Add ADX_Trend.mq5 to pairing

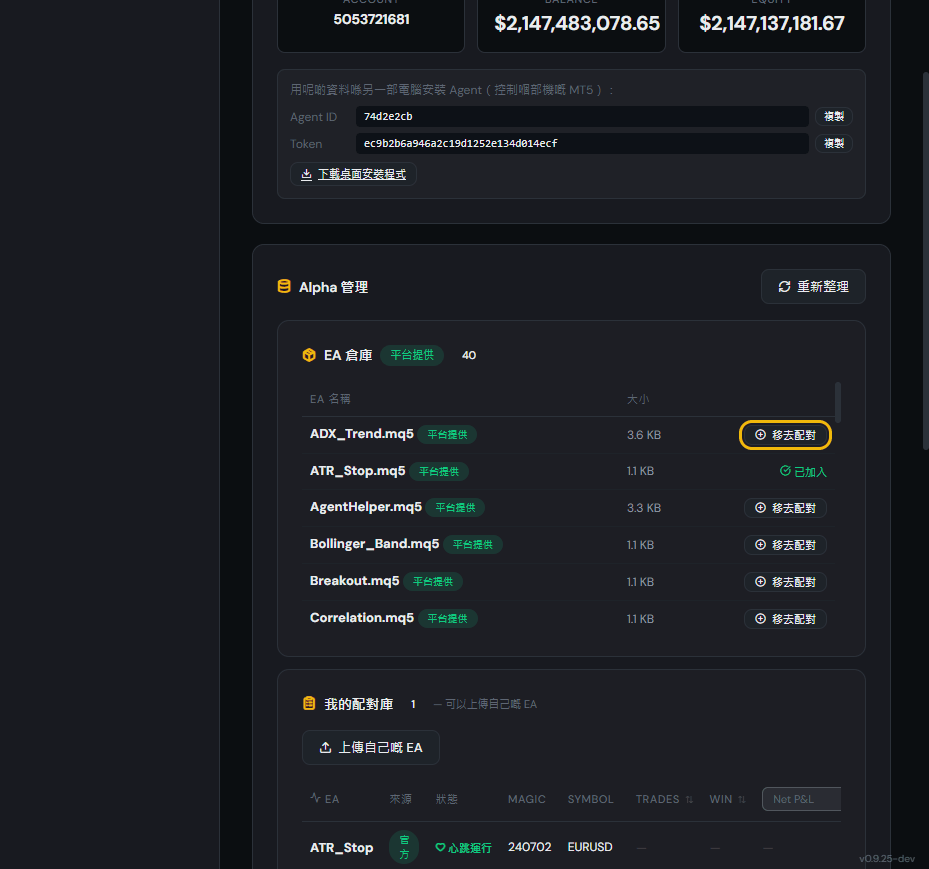coord(785,435)
